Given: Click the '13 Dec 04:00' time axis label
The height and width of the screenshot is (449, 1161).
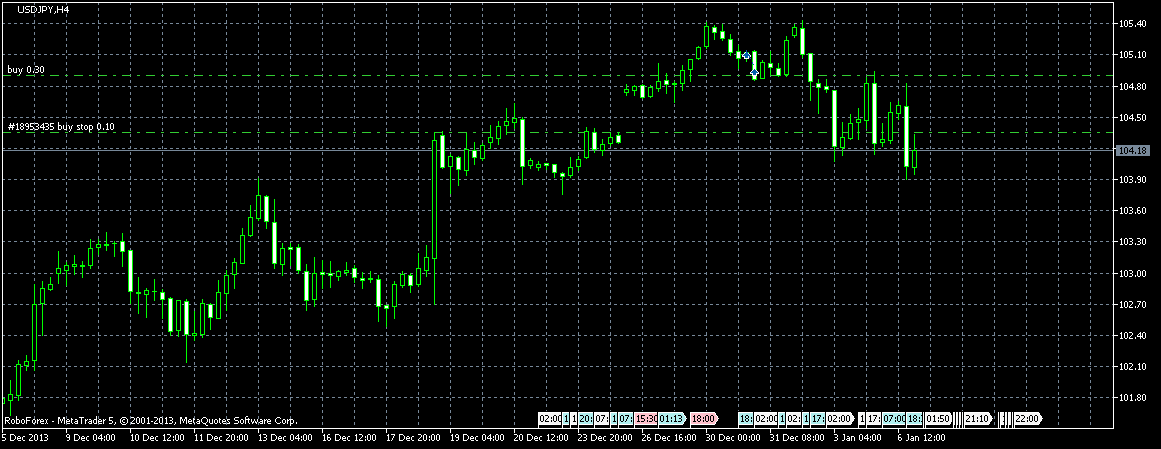Looking at the screenshot, I should pos(286,437).
